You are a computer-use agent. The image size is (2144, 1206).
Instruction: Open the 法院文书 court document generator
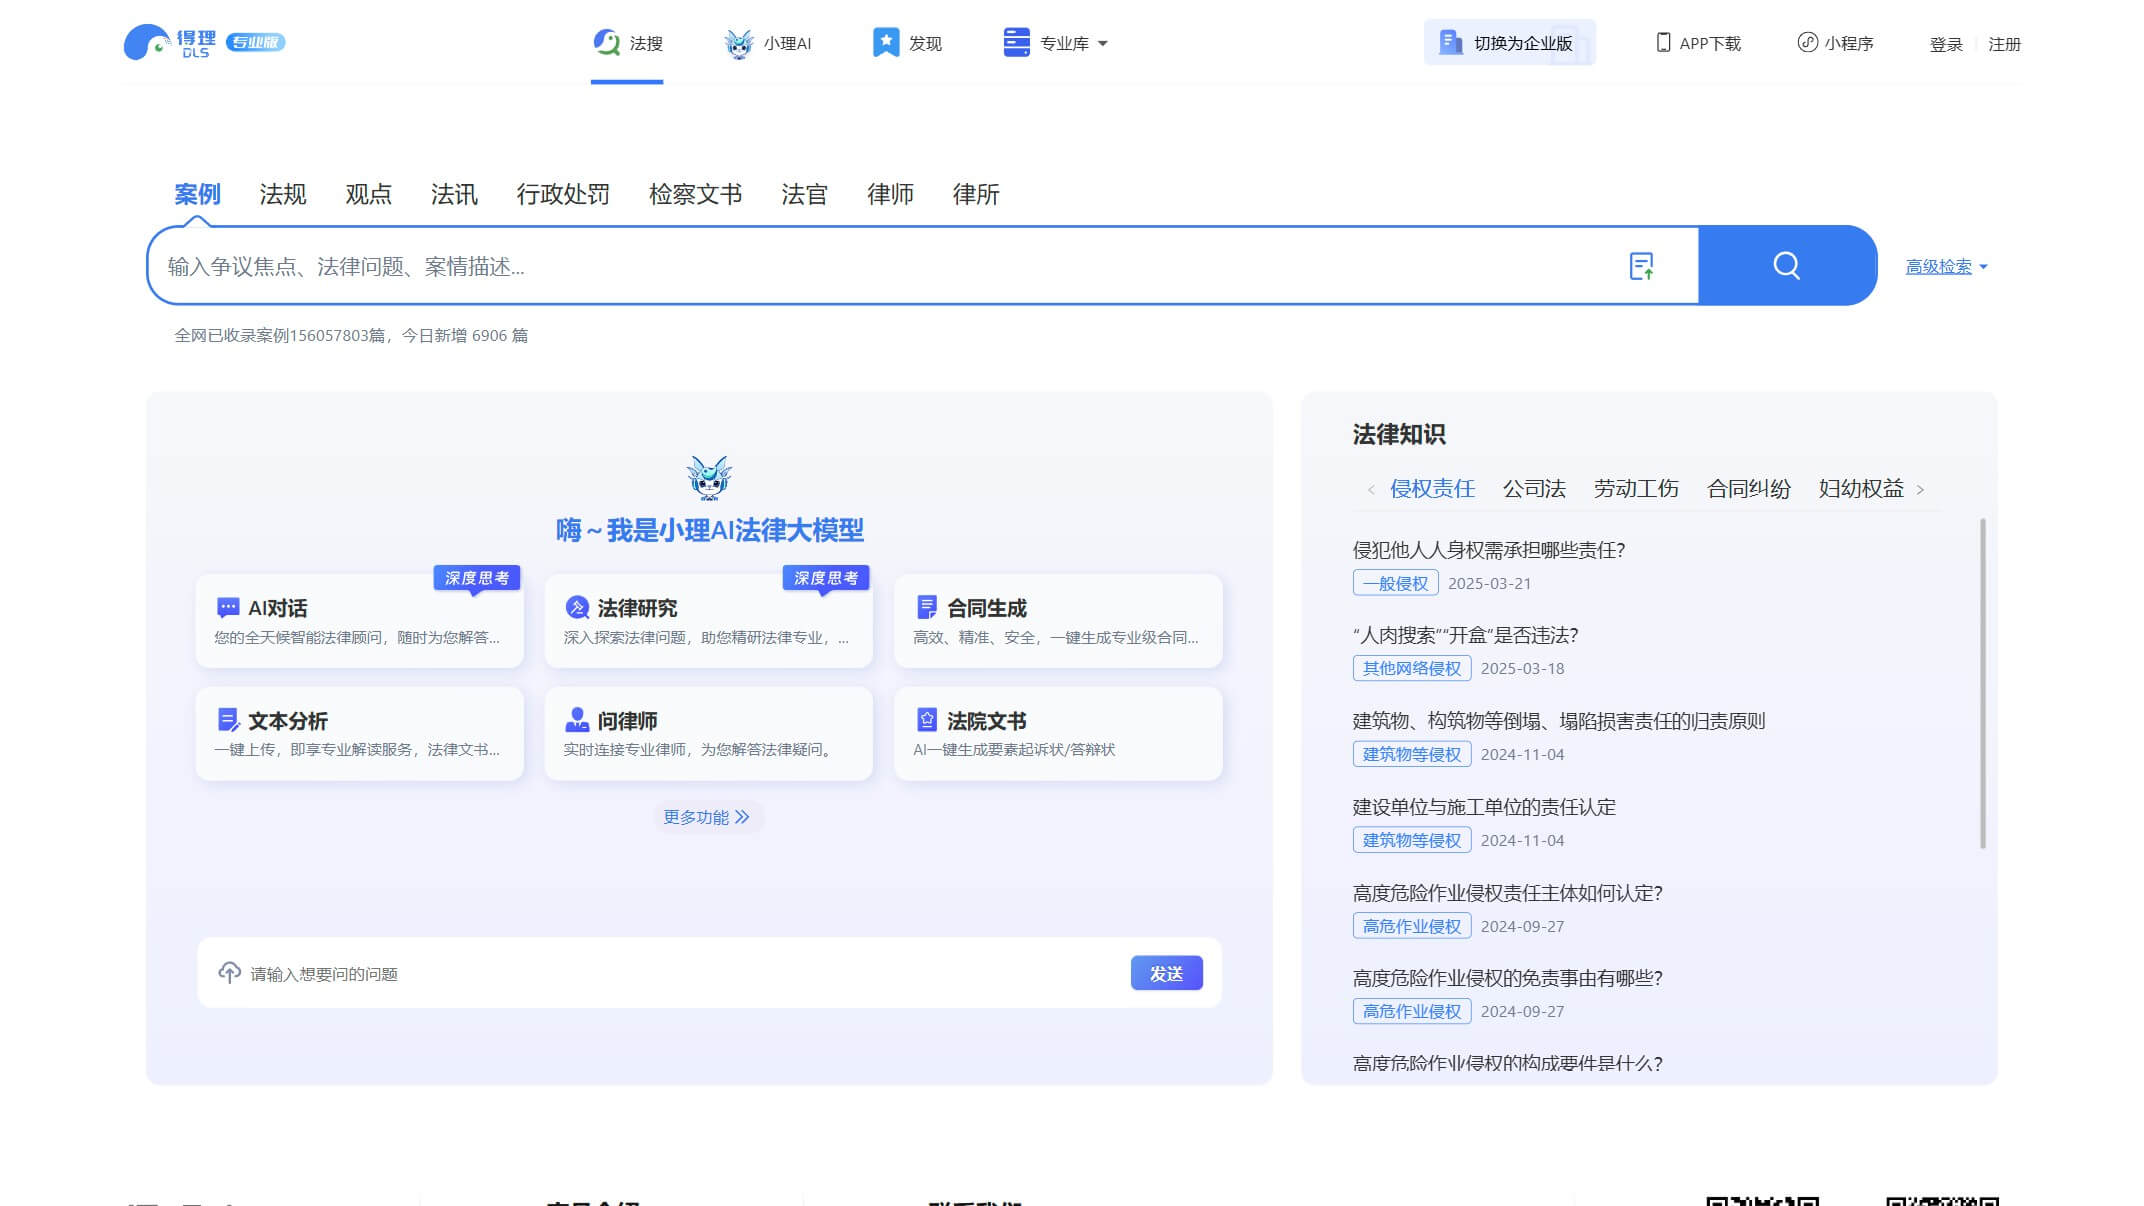click(1057, 733)
